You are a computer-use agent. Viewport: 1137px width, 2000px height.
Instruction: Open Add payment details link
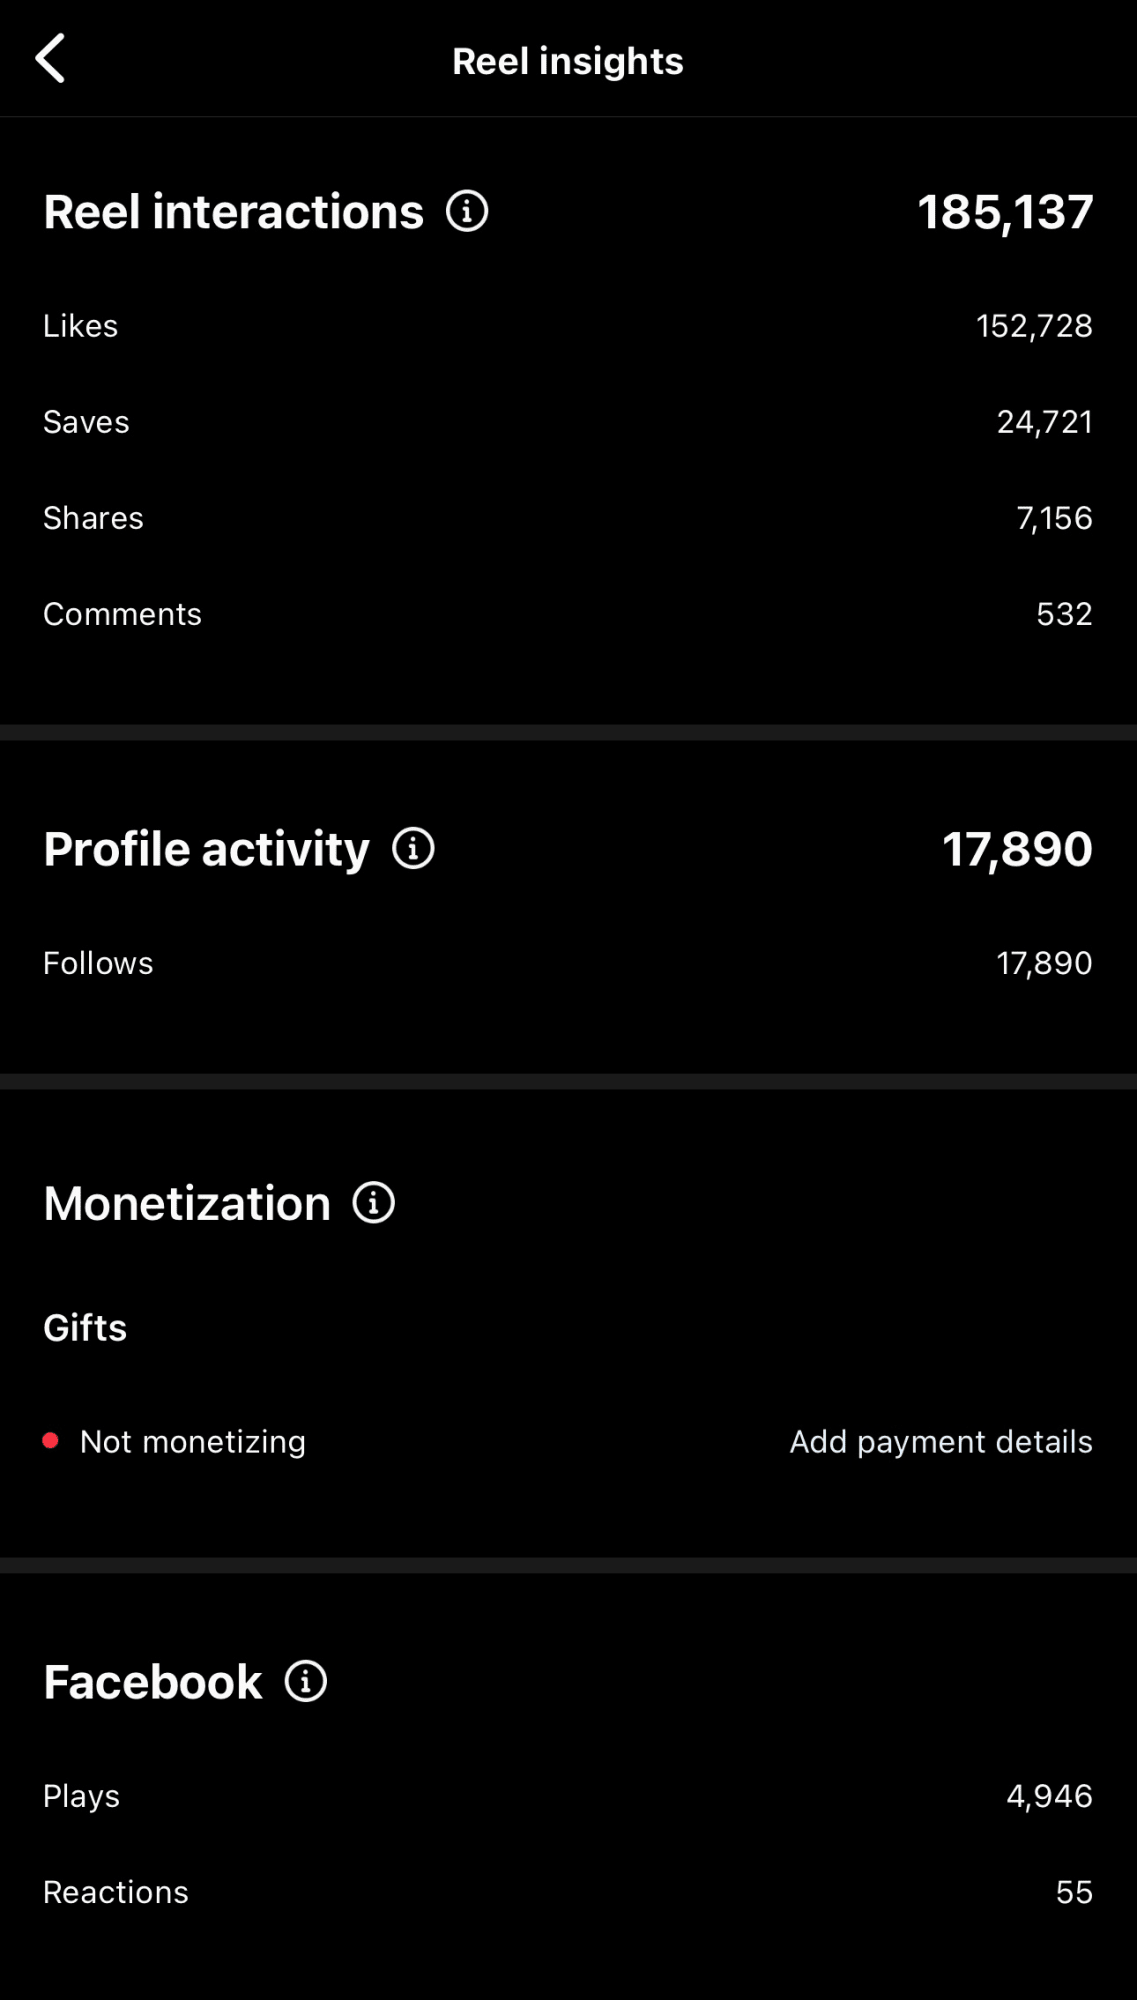[x=940, y=1441]
